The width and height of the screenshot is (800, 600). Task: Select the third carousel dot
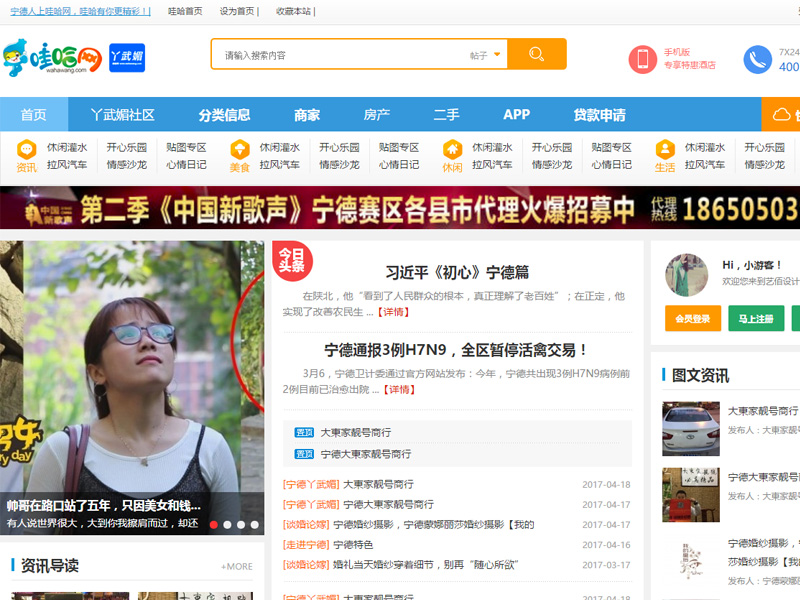241,524
